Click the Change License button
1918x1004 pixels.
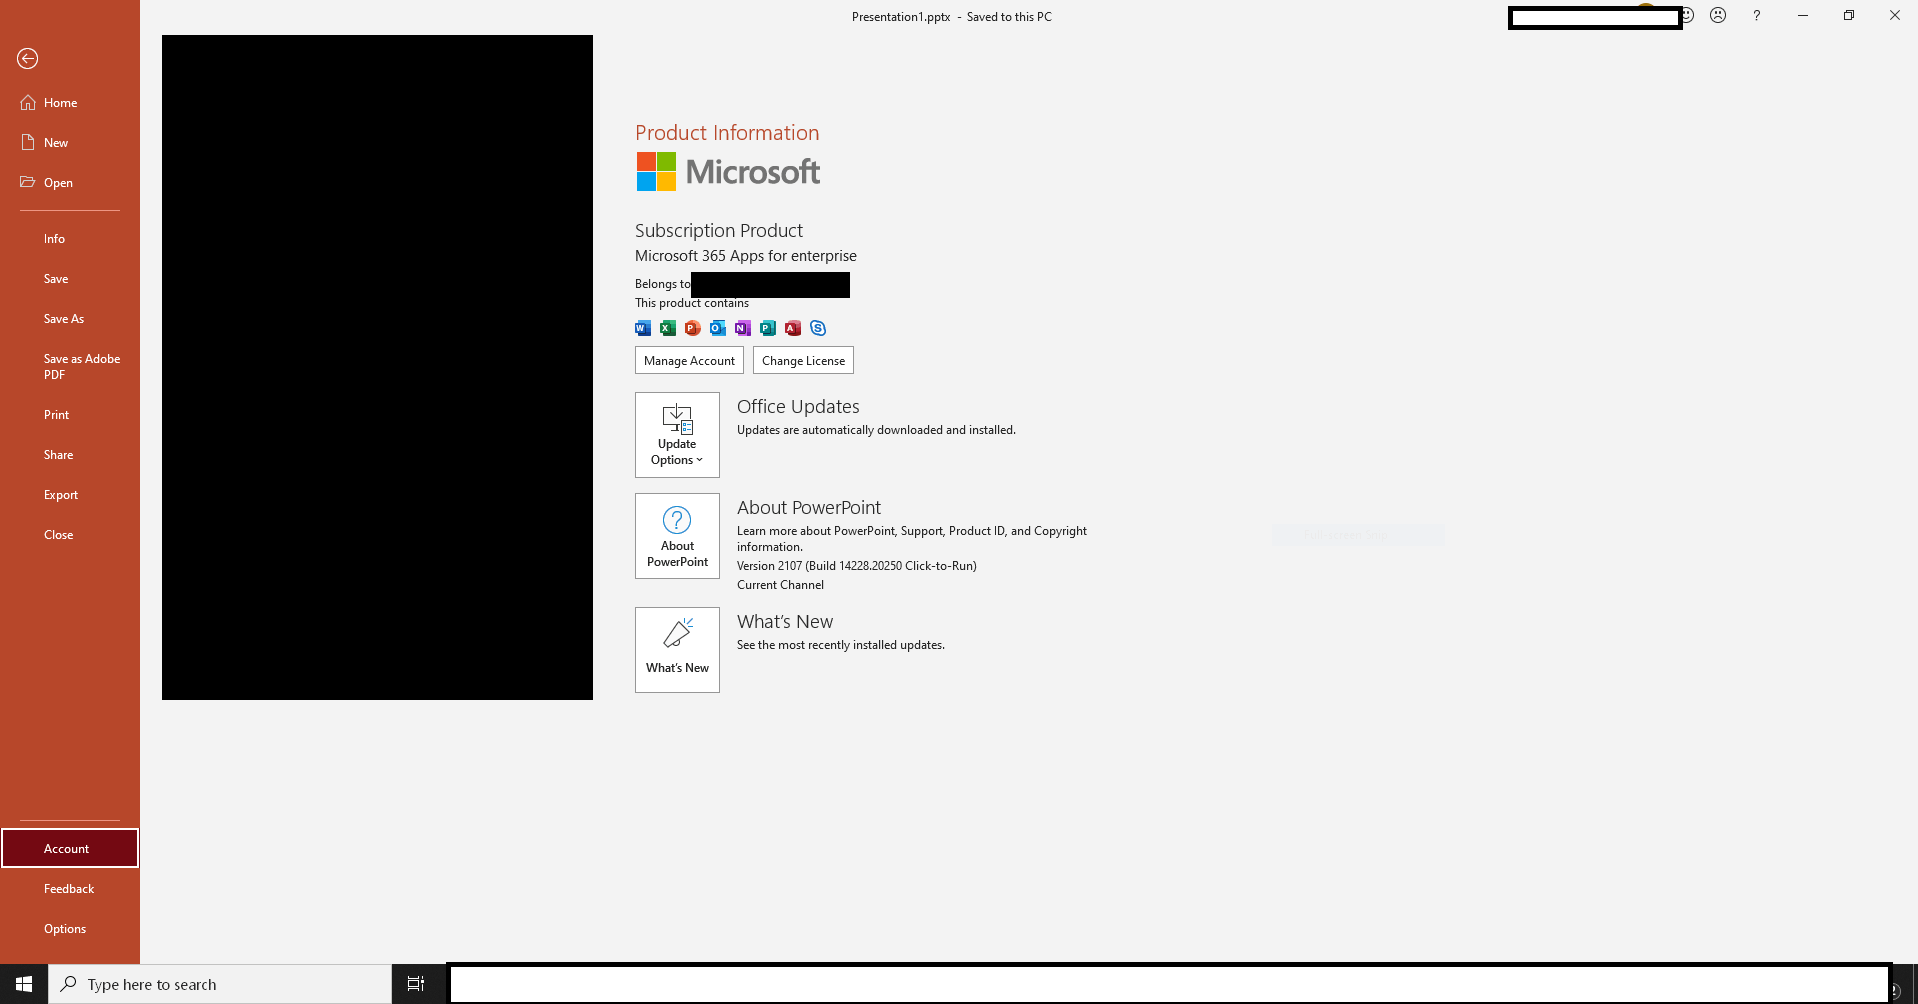[x=803, y=360]
